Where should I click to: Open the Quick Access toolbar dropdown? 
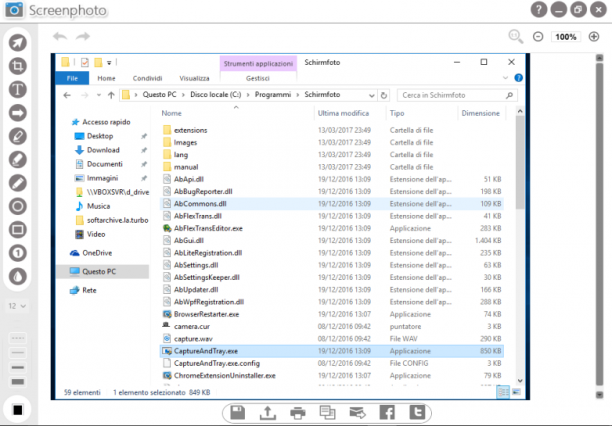[109, 62]
